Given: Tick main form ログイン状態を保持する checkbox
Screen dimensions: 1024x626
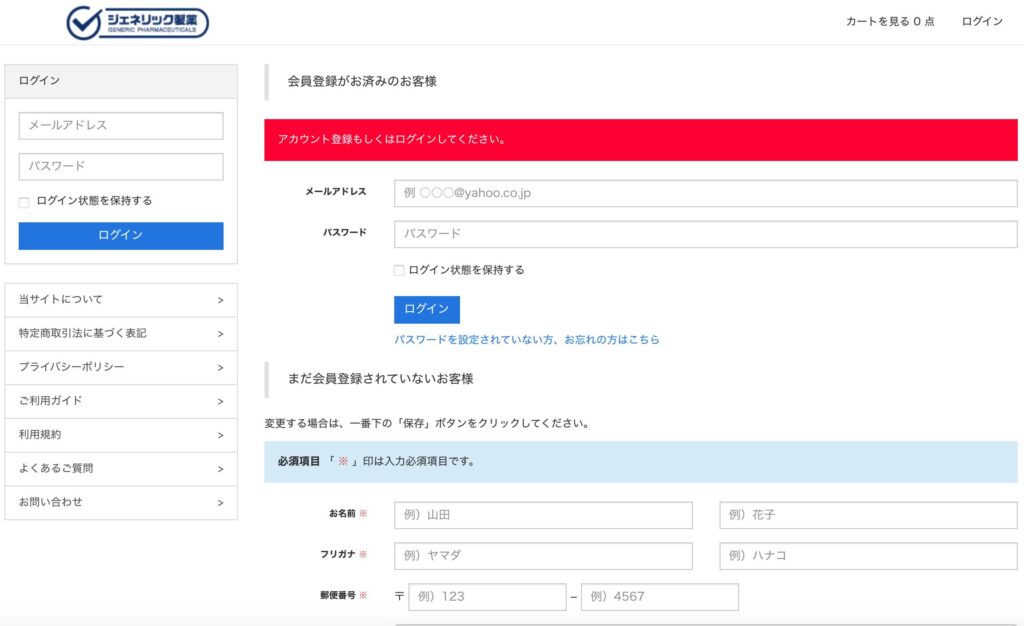Looking at the screenshot, I should [399, 270].
